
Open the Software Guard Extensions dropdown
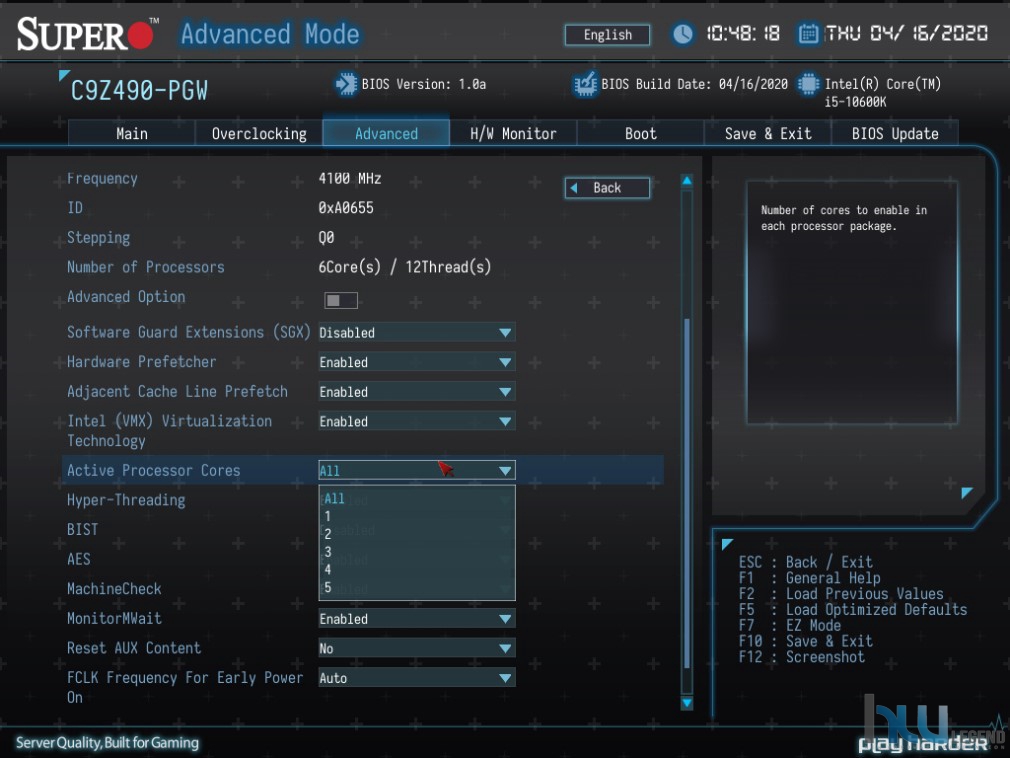tap(417, 332)
